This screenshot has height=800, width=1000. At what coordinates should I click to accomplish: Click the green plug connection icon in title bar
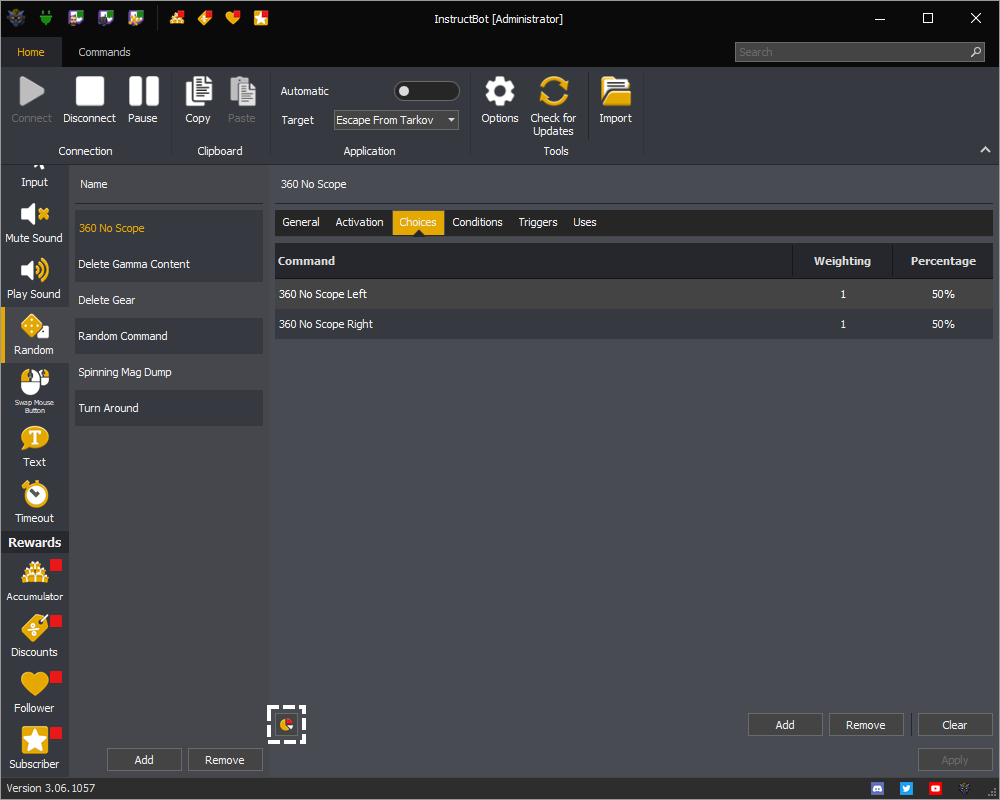click(x=46, y=18)
